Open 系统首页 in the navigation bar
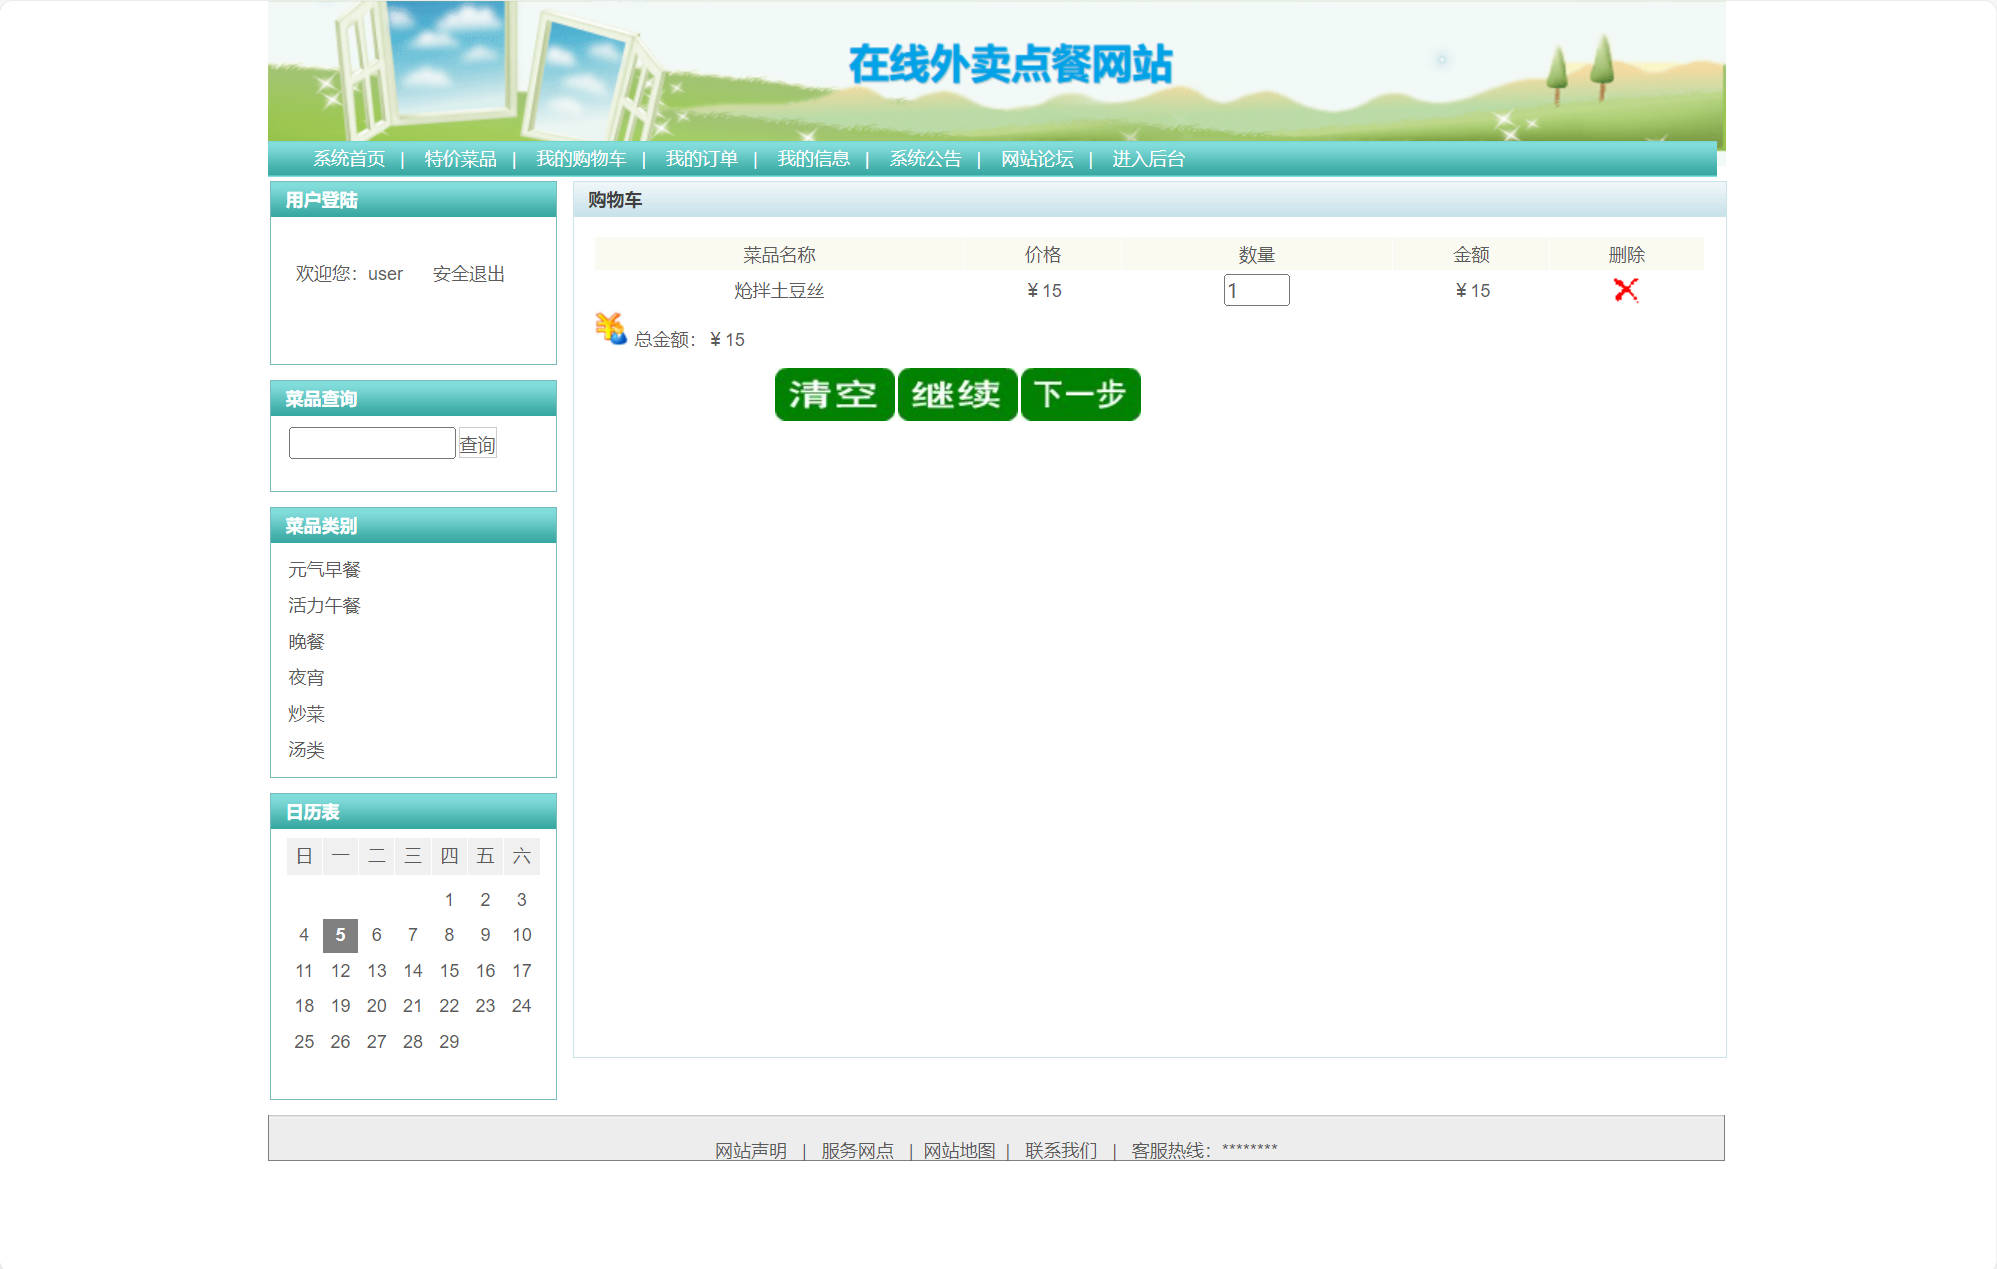Screen dimensions: 1997x1269 coord(348,159)
